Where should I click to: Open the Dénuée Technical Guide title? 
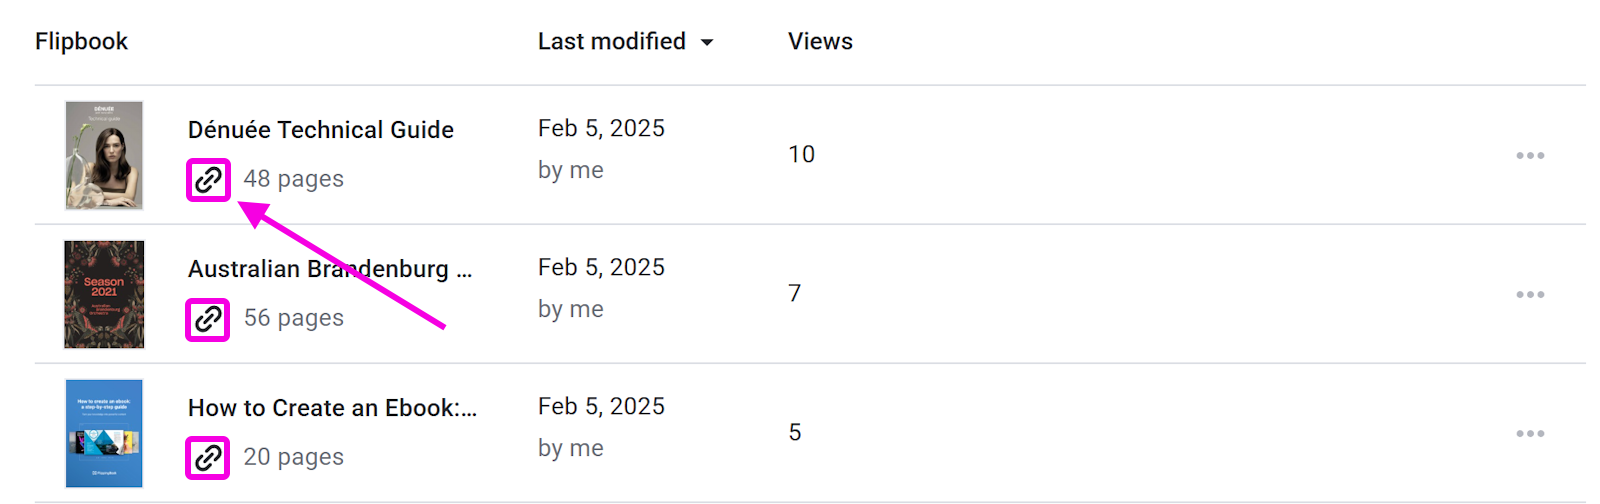tap(321, 130)
